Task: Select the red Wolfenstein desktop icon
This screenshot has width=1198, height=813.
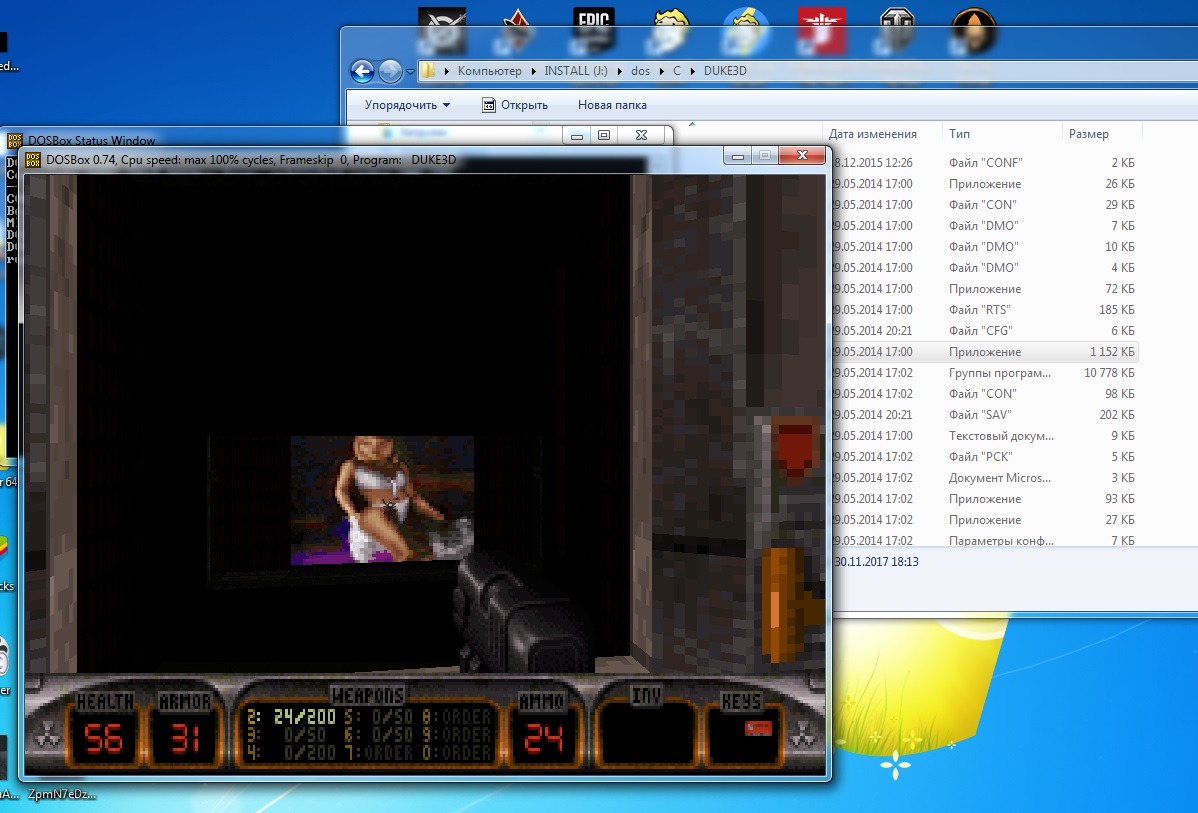Action: click(821, 31)
